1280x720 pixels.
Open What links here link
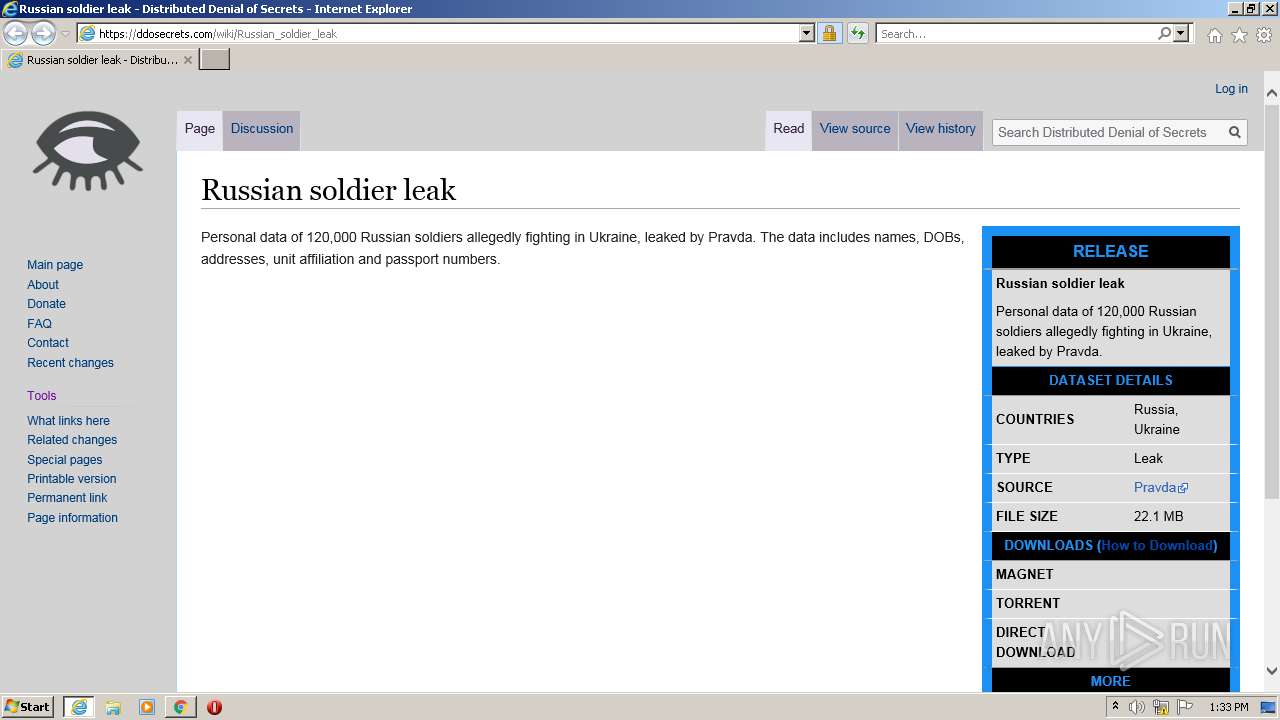pyautogui.click(x=69, y=421)
